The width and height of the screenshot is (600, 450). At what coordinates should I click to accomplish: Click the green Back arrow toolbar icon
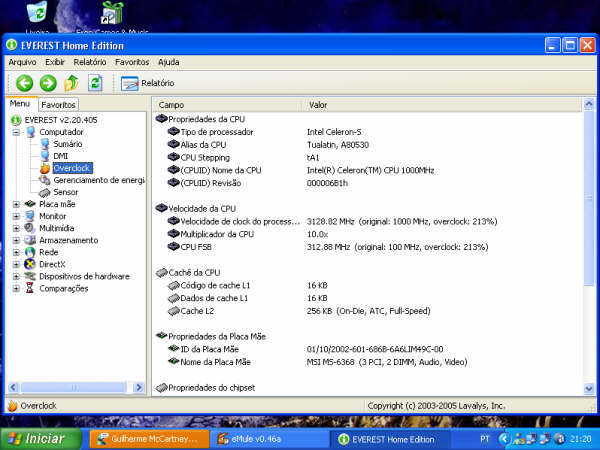point(24,83)
